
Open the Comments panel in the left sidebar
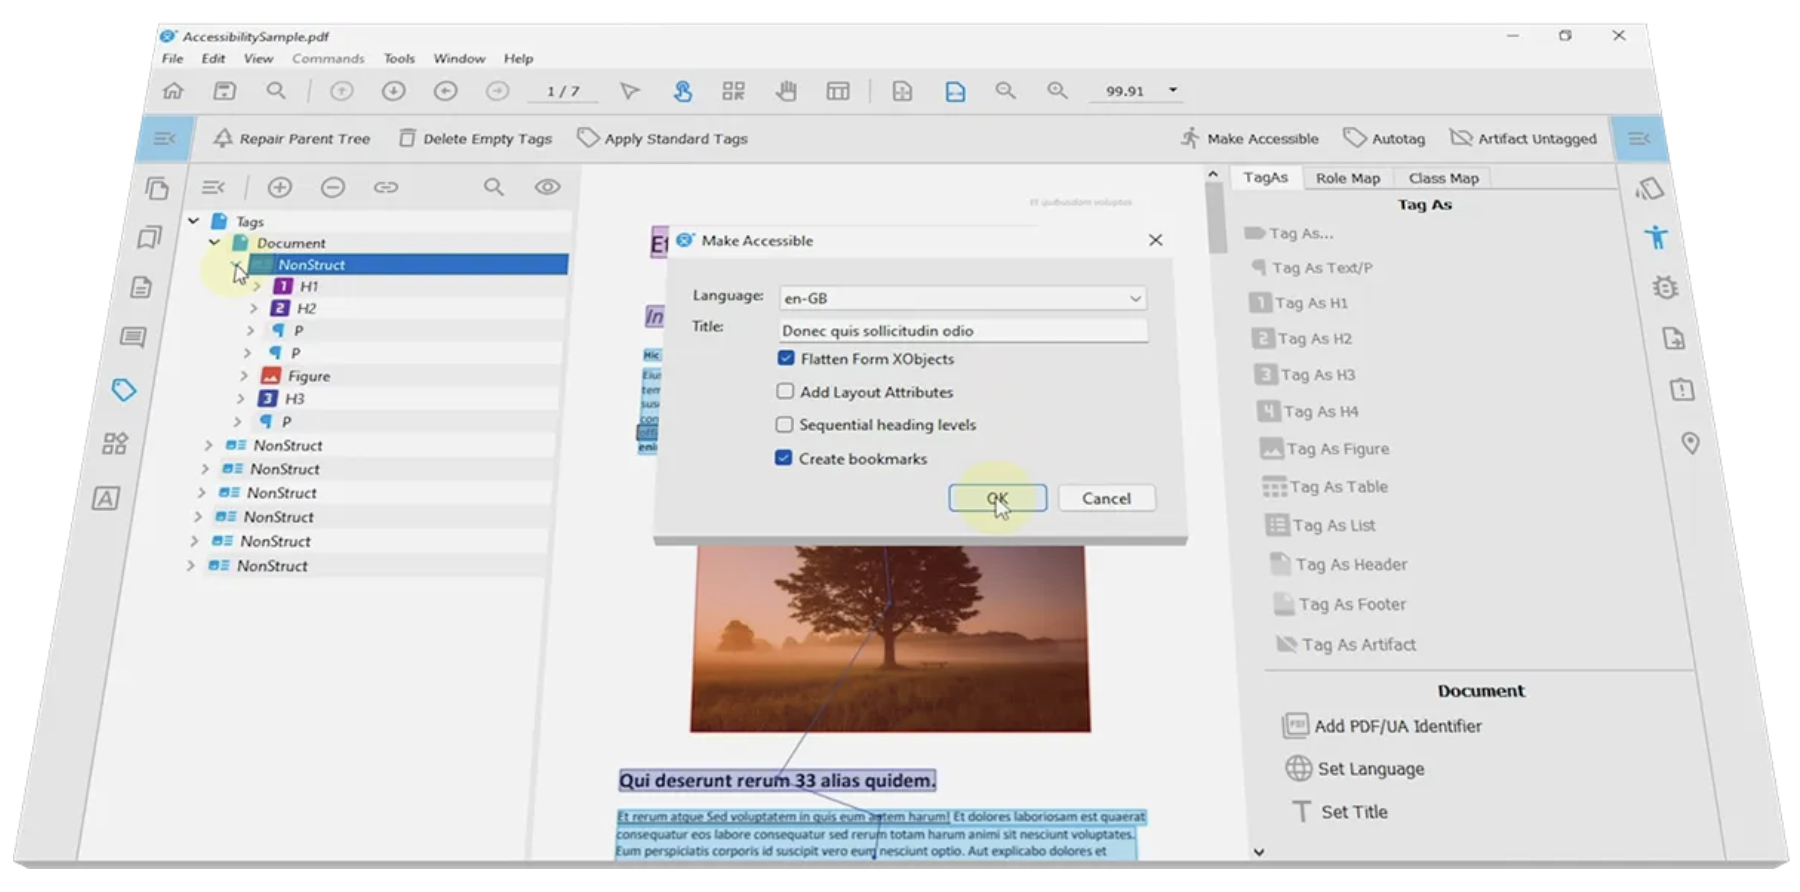[x=133, y=337]
